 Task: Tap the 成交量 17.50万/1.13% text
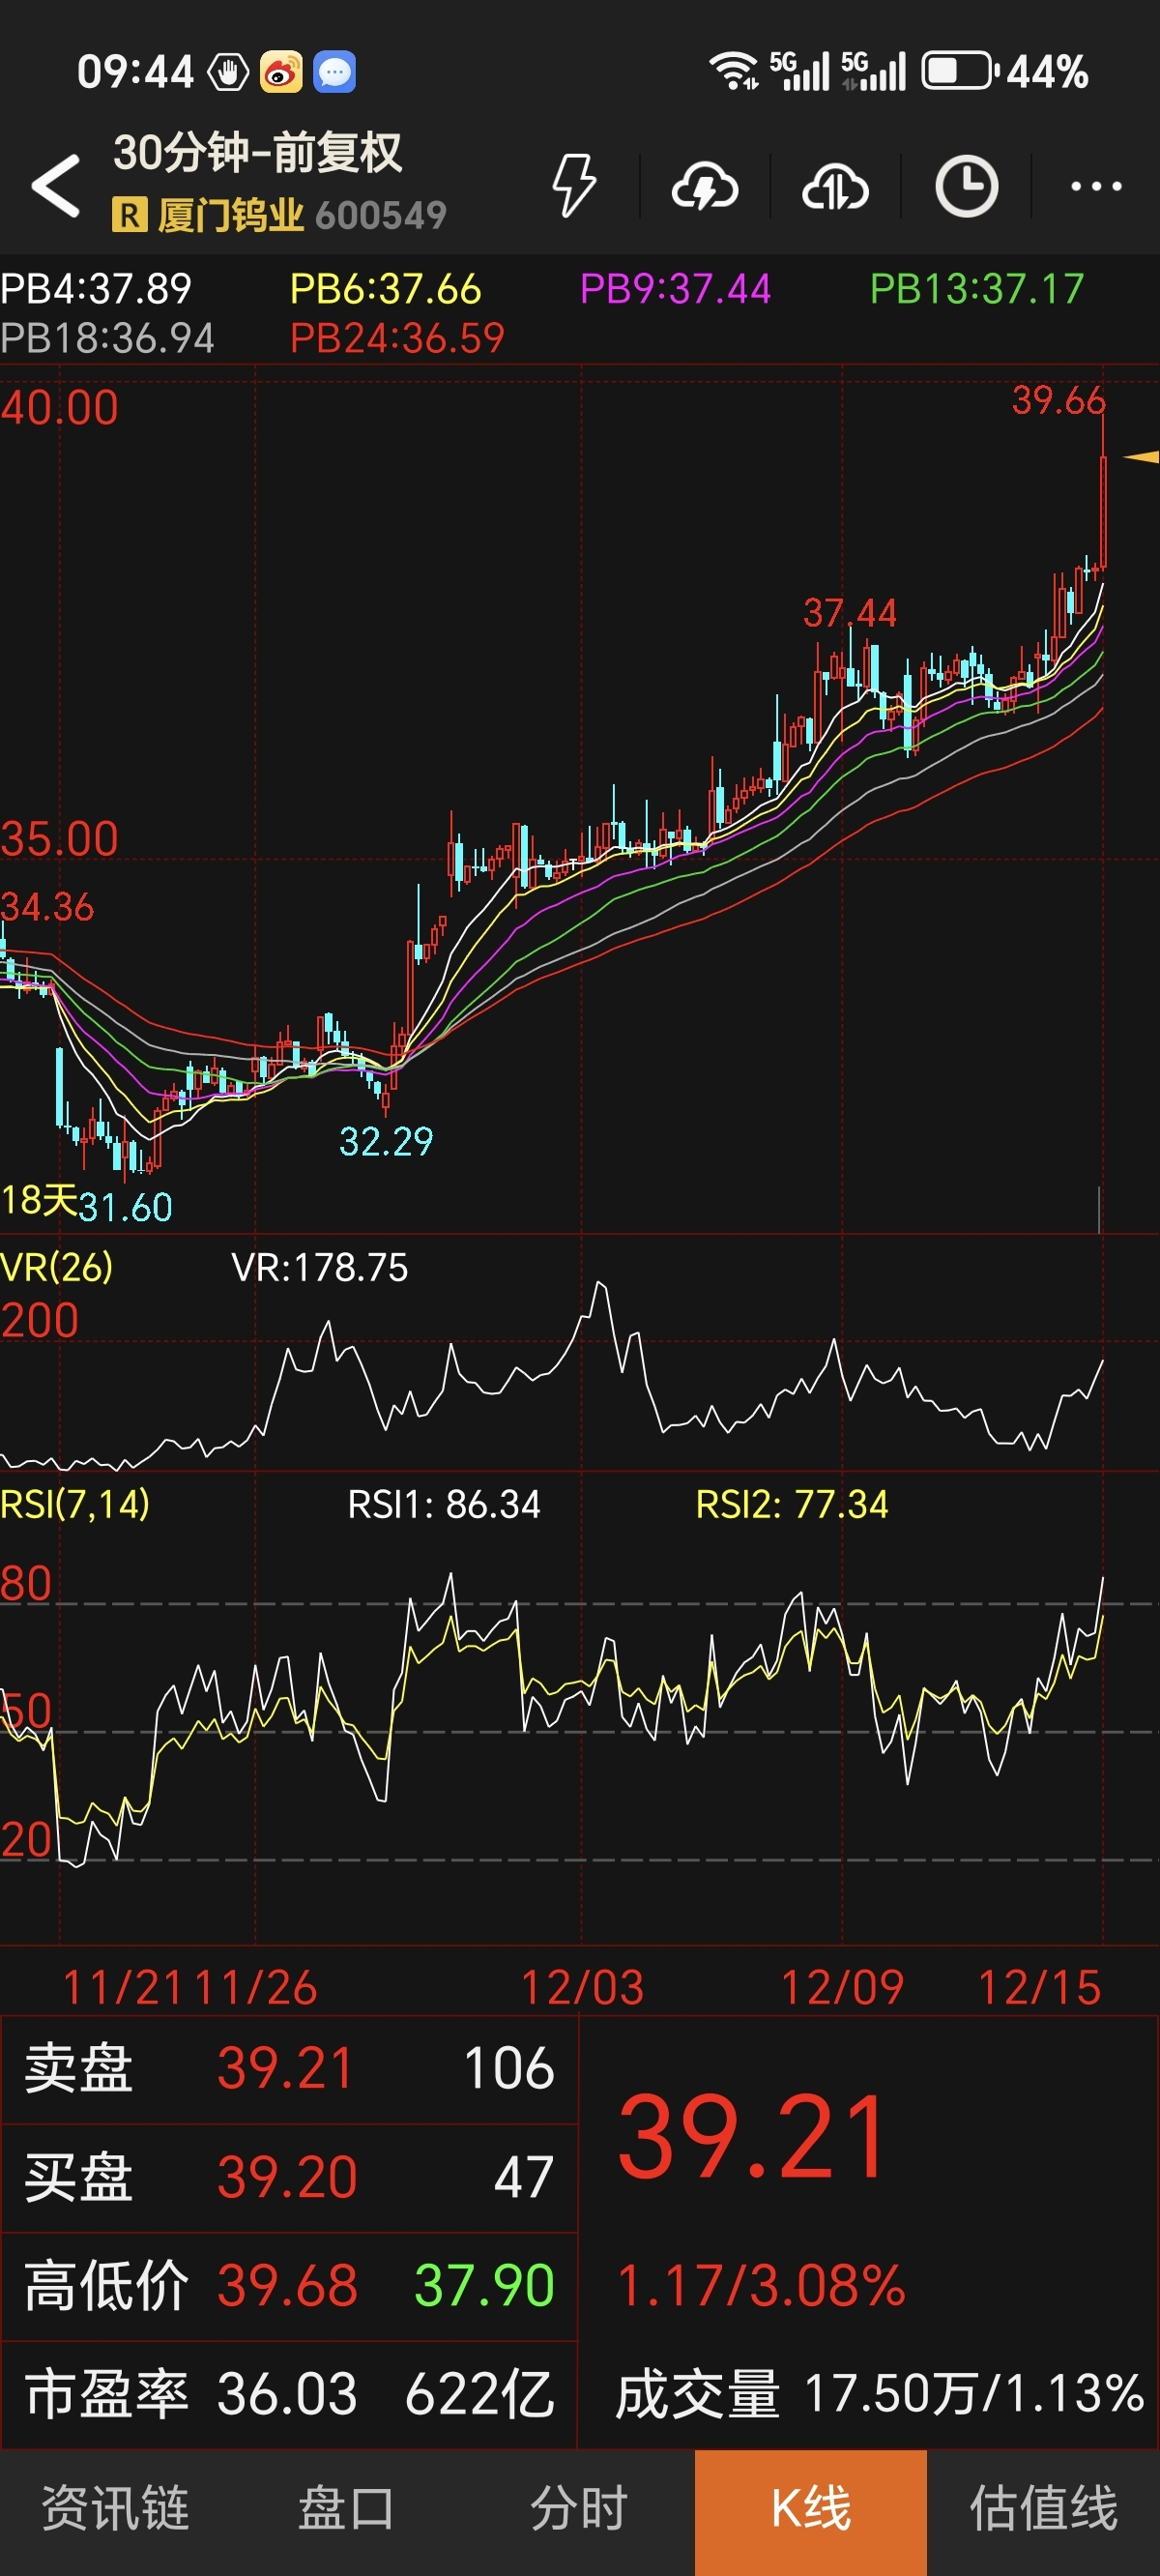[x=879, y=2394]
